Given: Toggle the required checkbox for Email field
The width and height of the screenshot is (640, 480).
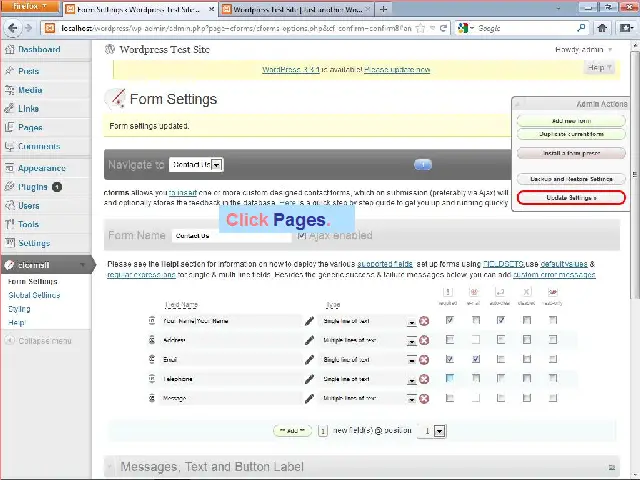Looking at the screenshot, I should click(x=450, y=359).
